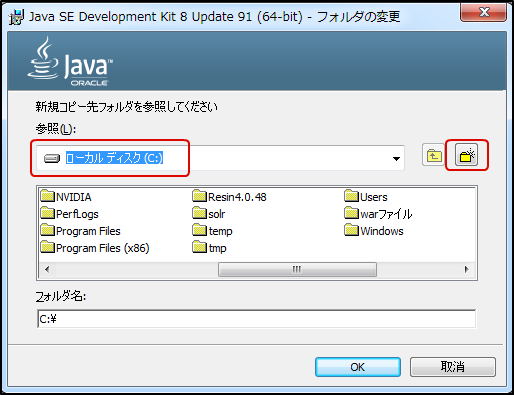Select the warファイル folder
Viewport: 514px width, 395px height.
[x=378, y=213]
